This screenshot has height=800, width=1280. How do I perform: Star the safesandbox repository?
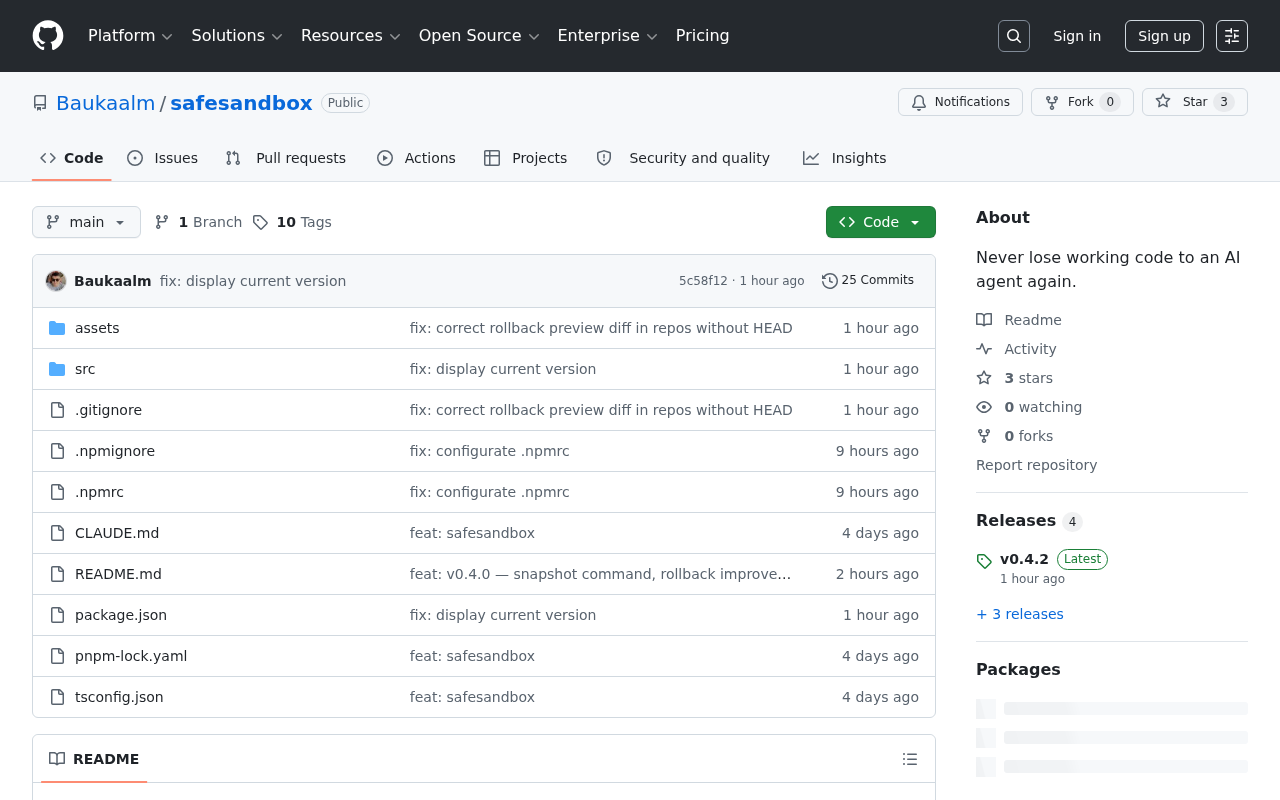tap(1195, 102)
